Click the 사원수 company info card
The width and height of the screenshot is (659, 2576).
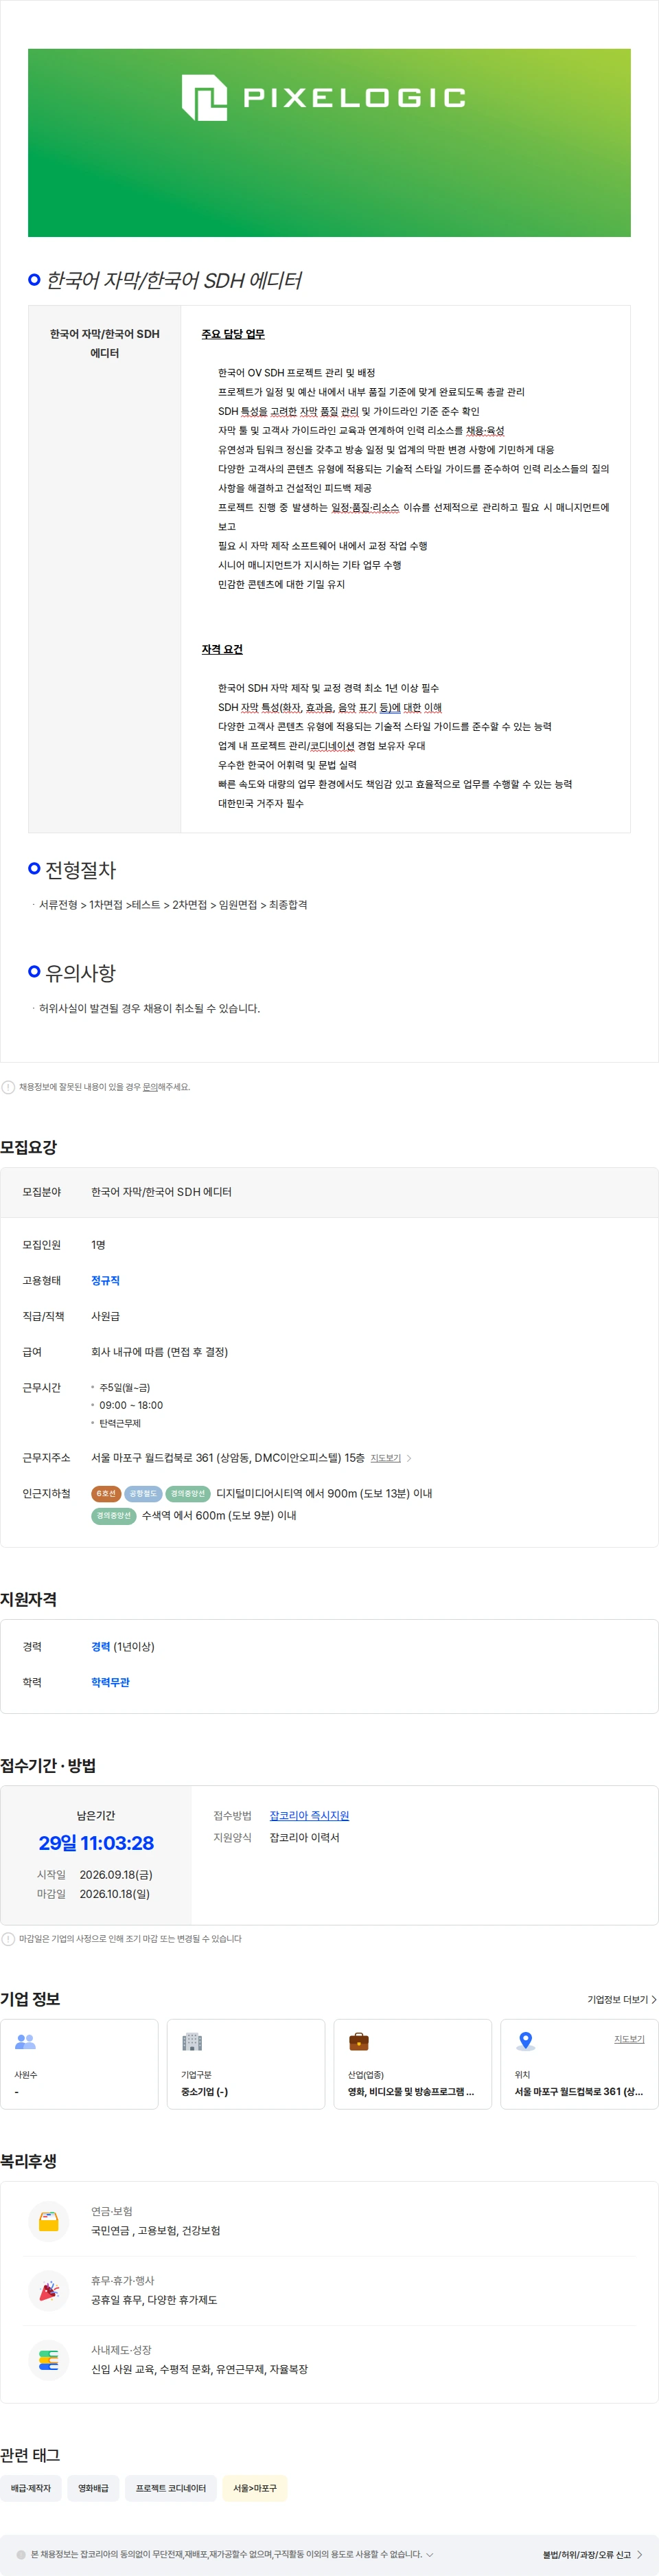point(79,2065)
